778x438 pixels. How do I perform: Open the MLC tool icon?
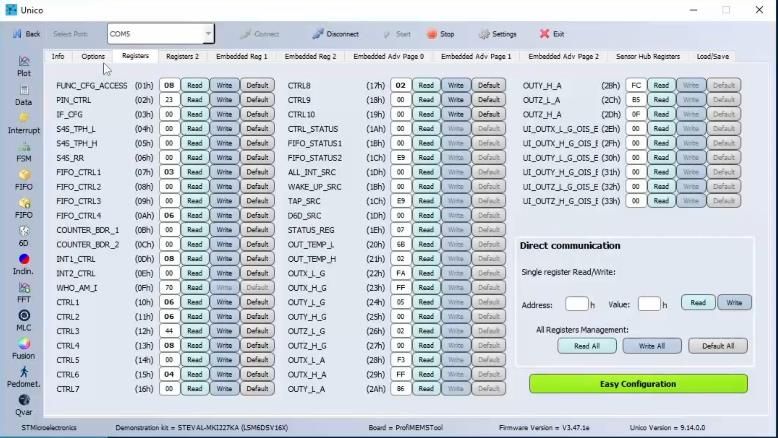click(x=23, y=321)
